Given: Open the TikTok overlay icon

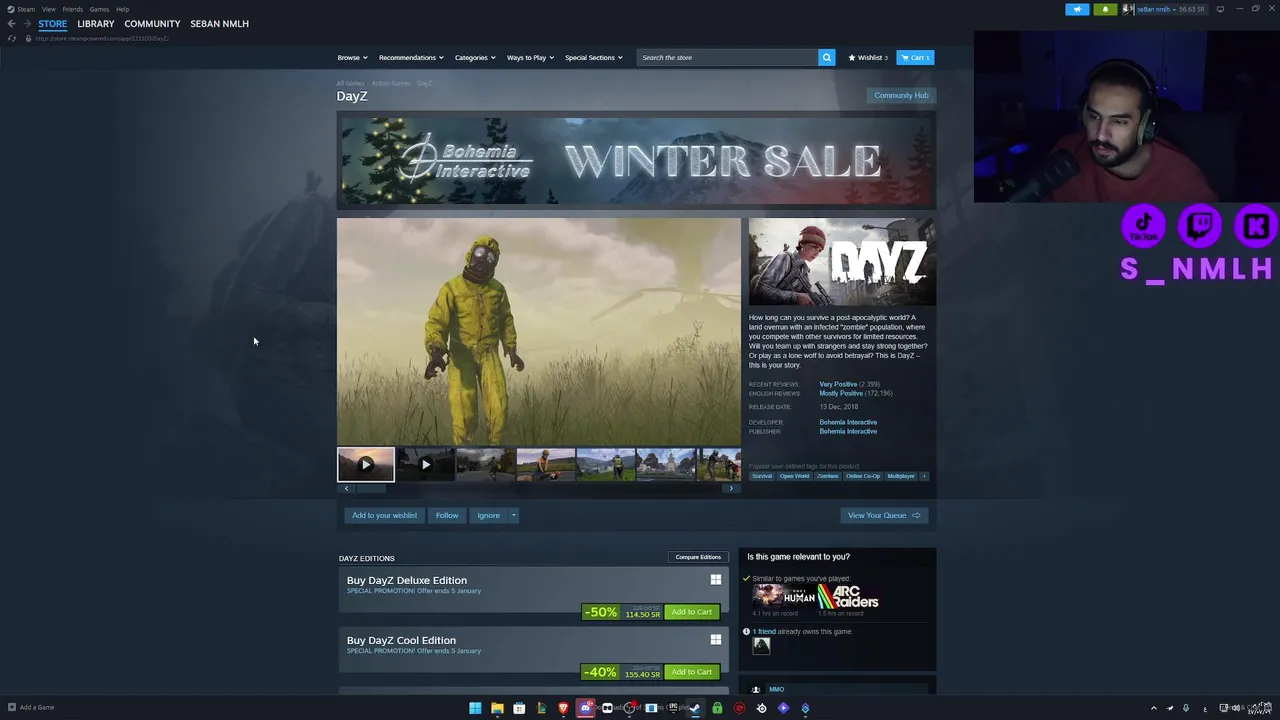Looking at the screenshot, I should coord(1143,226).
